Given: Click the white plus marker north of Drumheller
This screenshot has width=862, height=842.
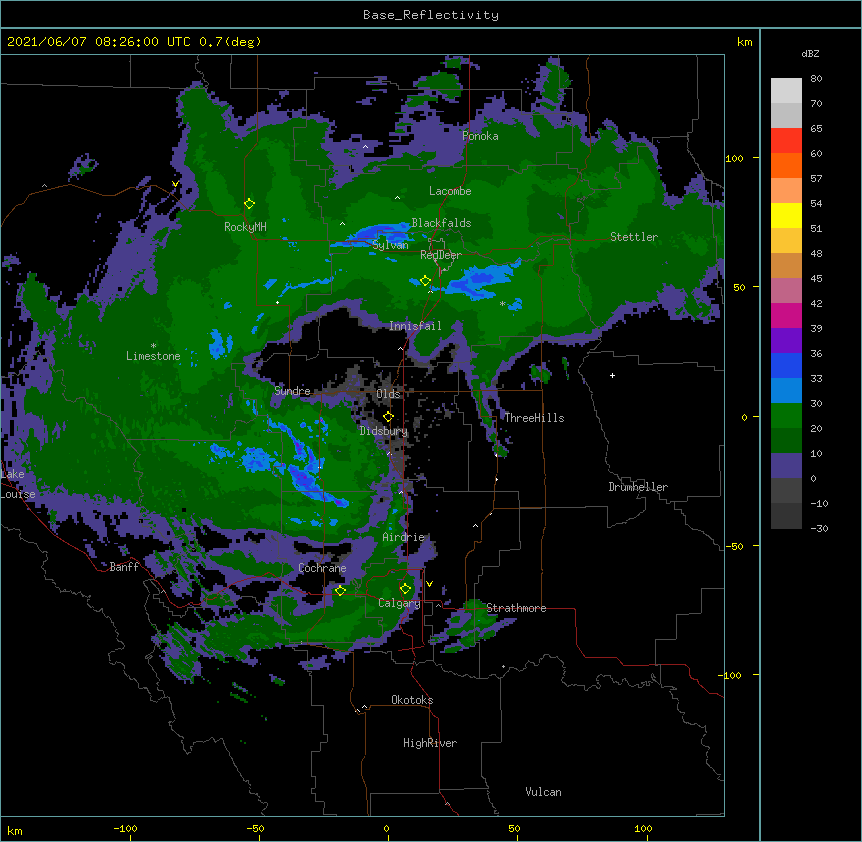Looking at the screenshot, I should (x=612, y=375).
